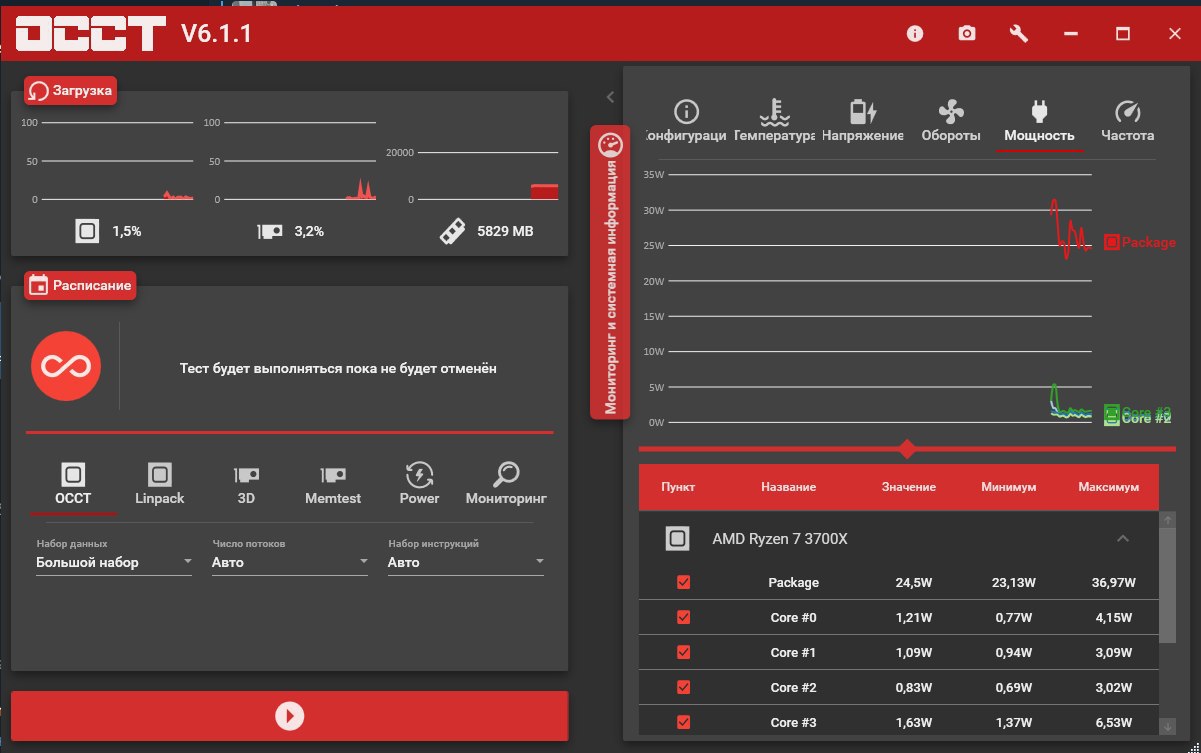Open settings via the wrench icon
This screenshot has width=1201, height=753.
pos(1019,34)
